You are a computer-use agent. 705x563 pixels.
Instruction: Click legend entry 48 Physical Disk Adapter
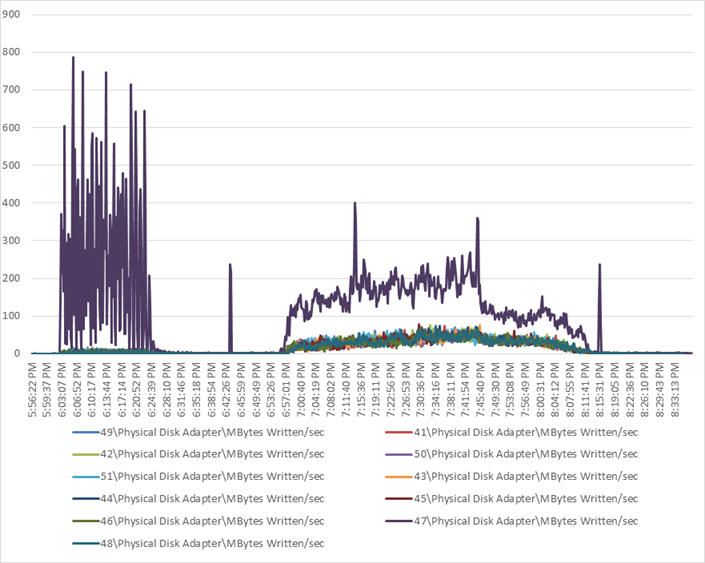point(198,543)
